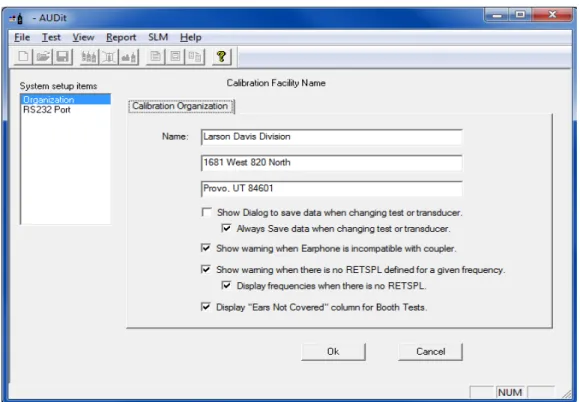Click the middle report page toolbar icon
The width and height of the screenshot is (580, 402).
click(175, 57)
